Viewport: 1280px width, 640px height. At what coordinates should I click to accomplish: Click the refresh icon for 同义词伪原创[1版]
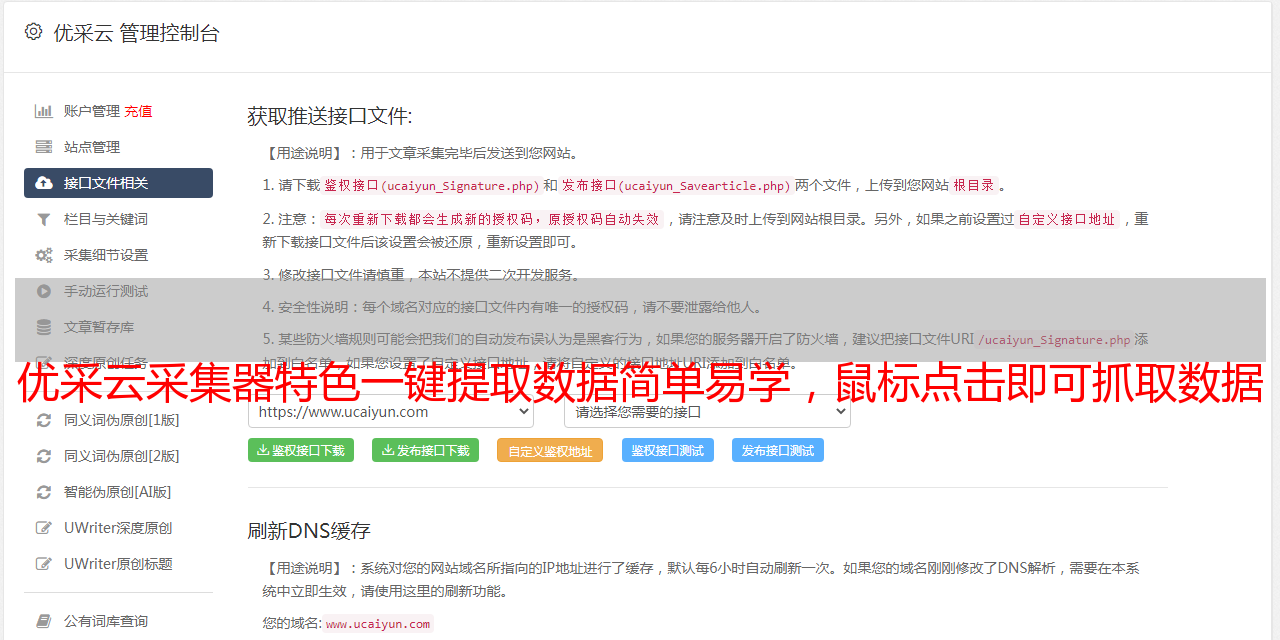click(44, 420)
